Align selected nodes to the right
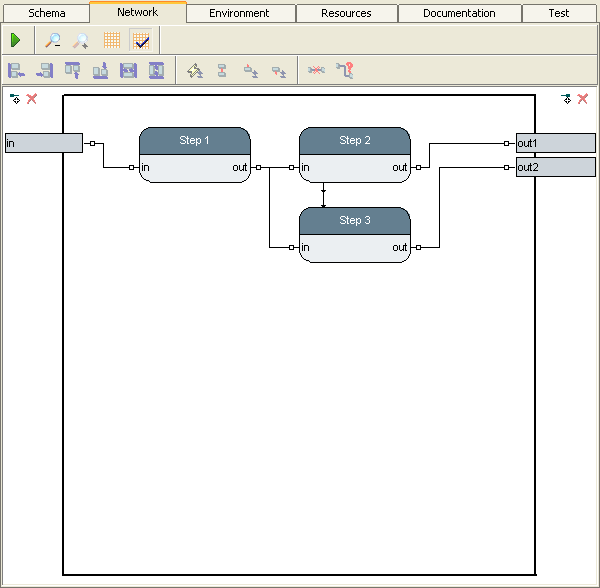Viewport: 600px width, 588px height. coord(44,71)
